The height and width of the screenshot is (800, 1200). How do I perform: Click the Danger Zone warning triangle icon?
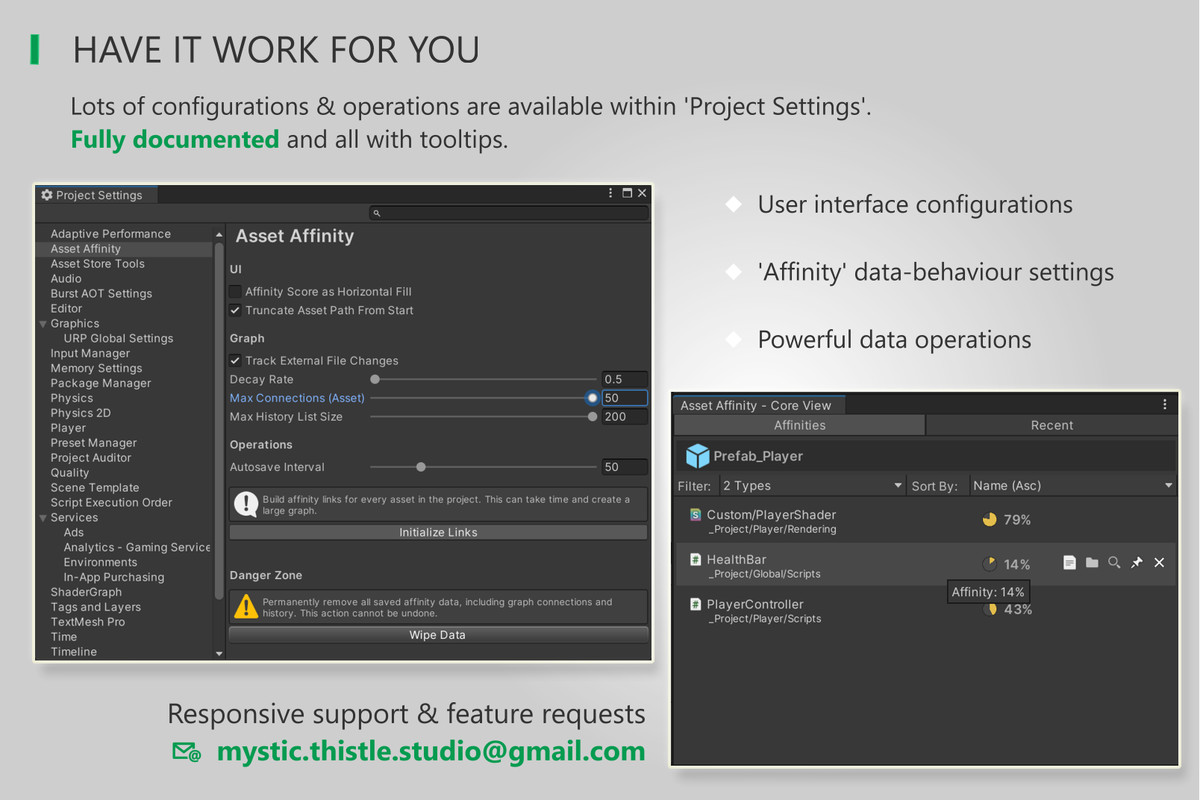coord(246,606)
